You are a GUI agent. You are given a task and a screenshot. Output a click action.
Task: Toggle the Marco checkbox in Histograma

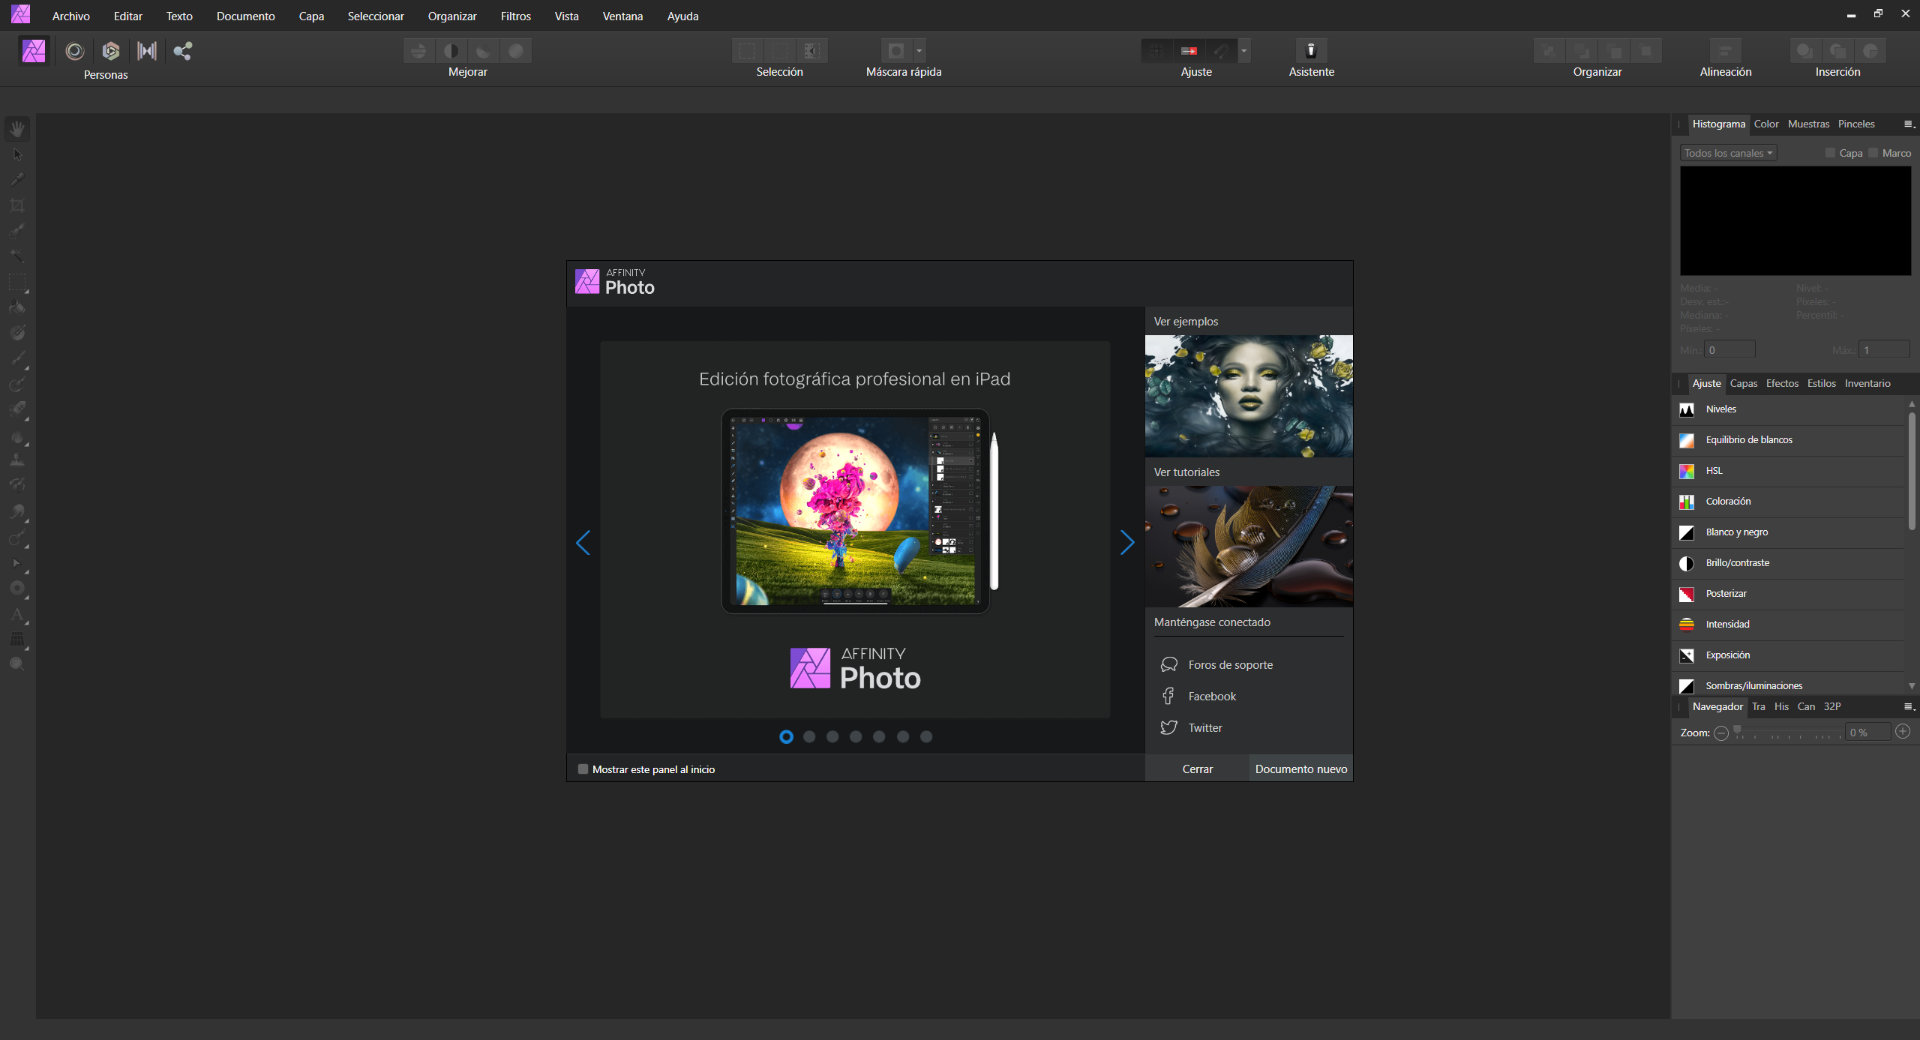[1873, 153]
